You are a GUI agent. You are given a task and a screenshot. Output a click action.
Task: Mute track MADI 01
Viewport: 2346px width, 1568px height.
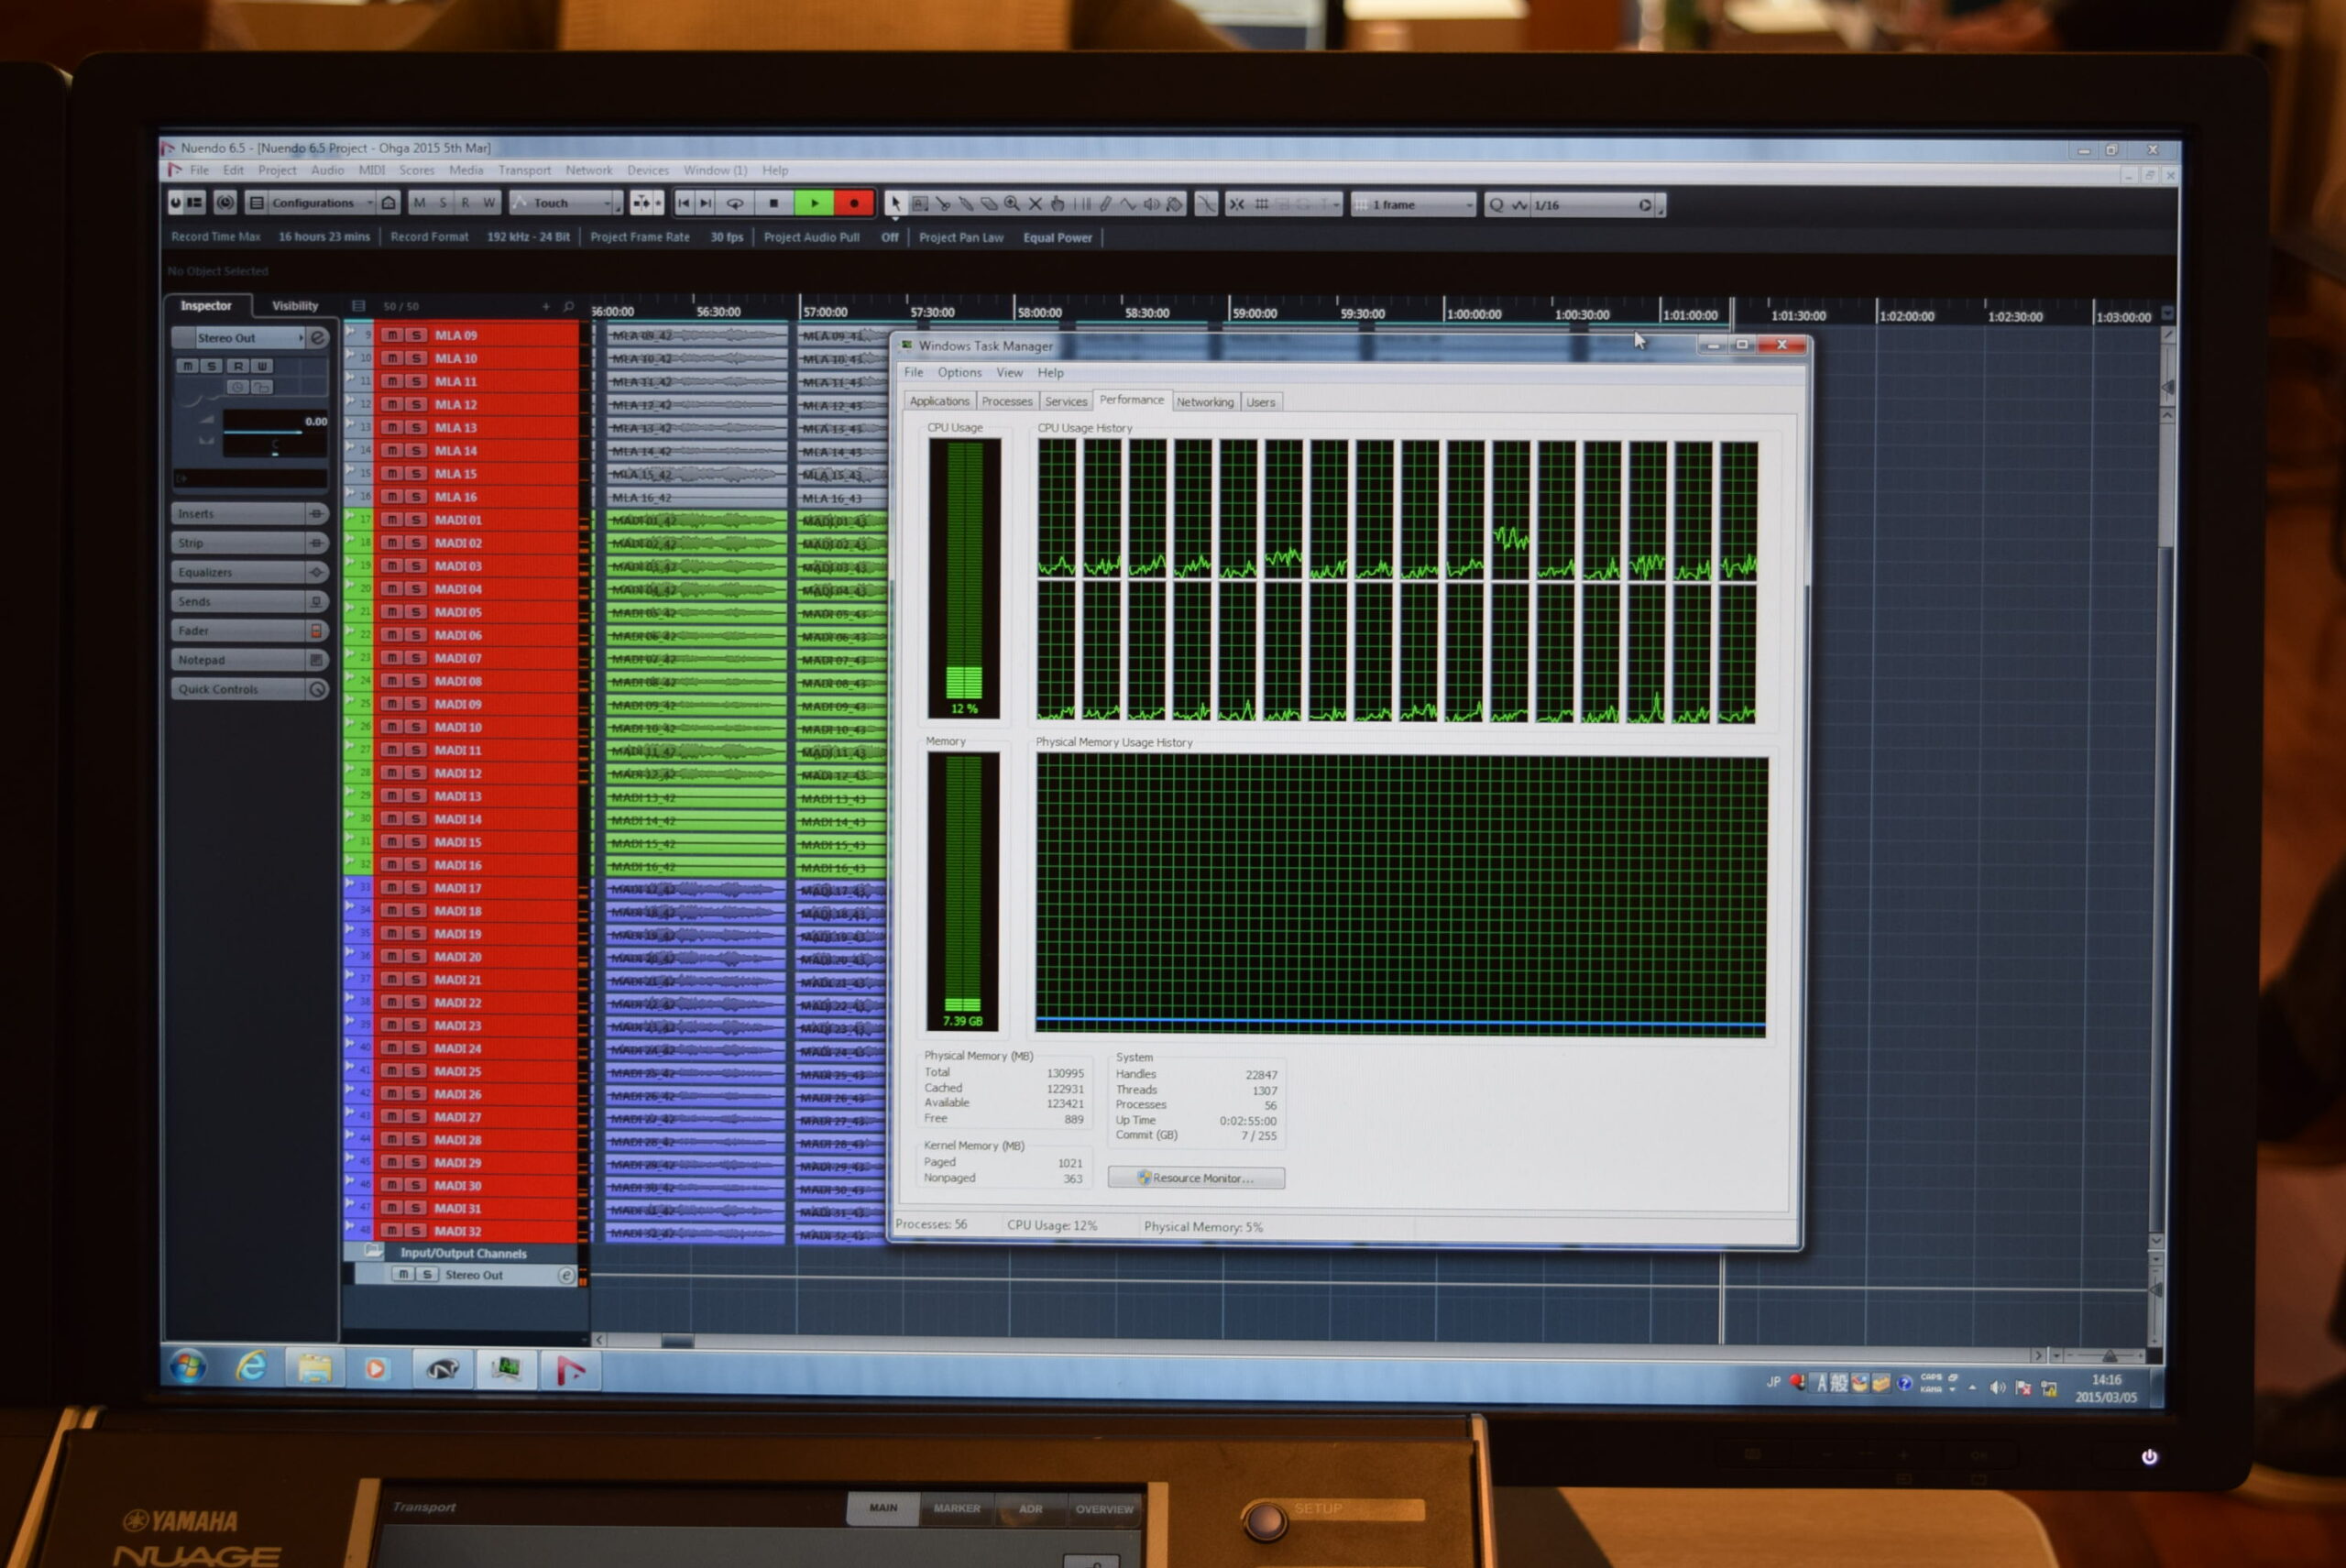tap(392, 519)
